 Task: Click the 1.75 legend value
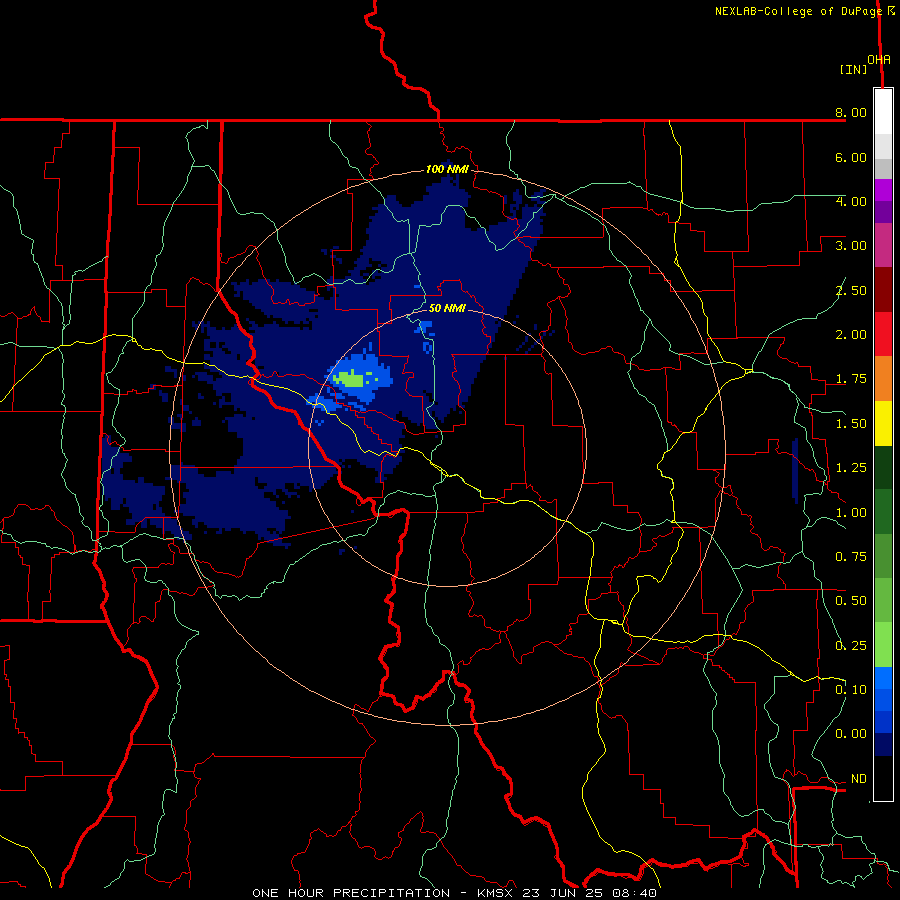pos(851,379)
